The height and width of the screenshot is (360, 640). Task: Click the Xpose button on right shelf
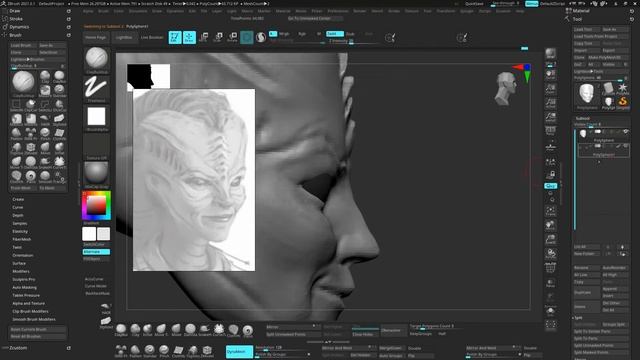(x=551, y=324)
